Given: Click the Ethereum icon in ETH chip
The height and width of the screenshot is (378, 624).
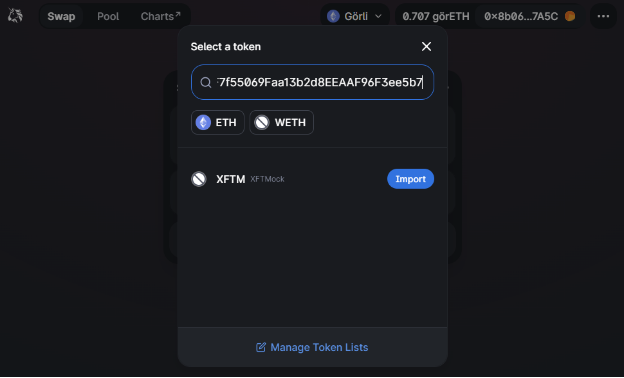Looking at the screenshot, I should point(203,123).
